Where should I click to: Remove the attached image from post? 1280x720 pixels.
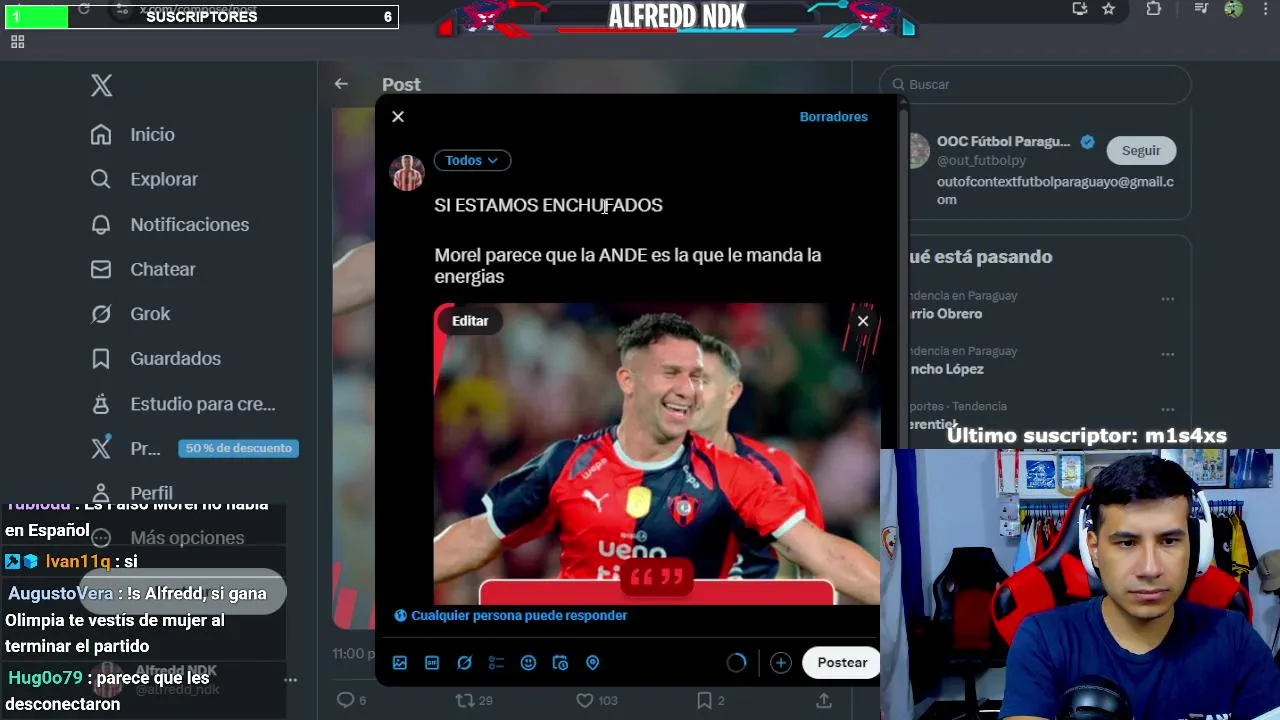point(863,321)
